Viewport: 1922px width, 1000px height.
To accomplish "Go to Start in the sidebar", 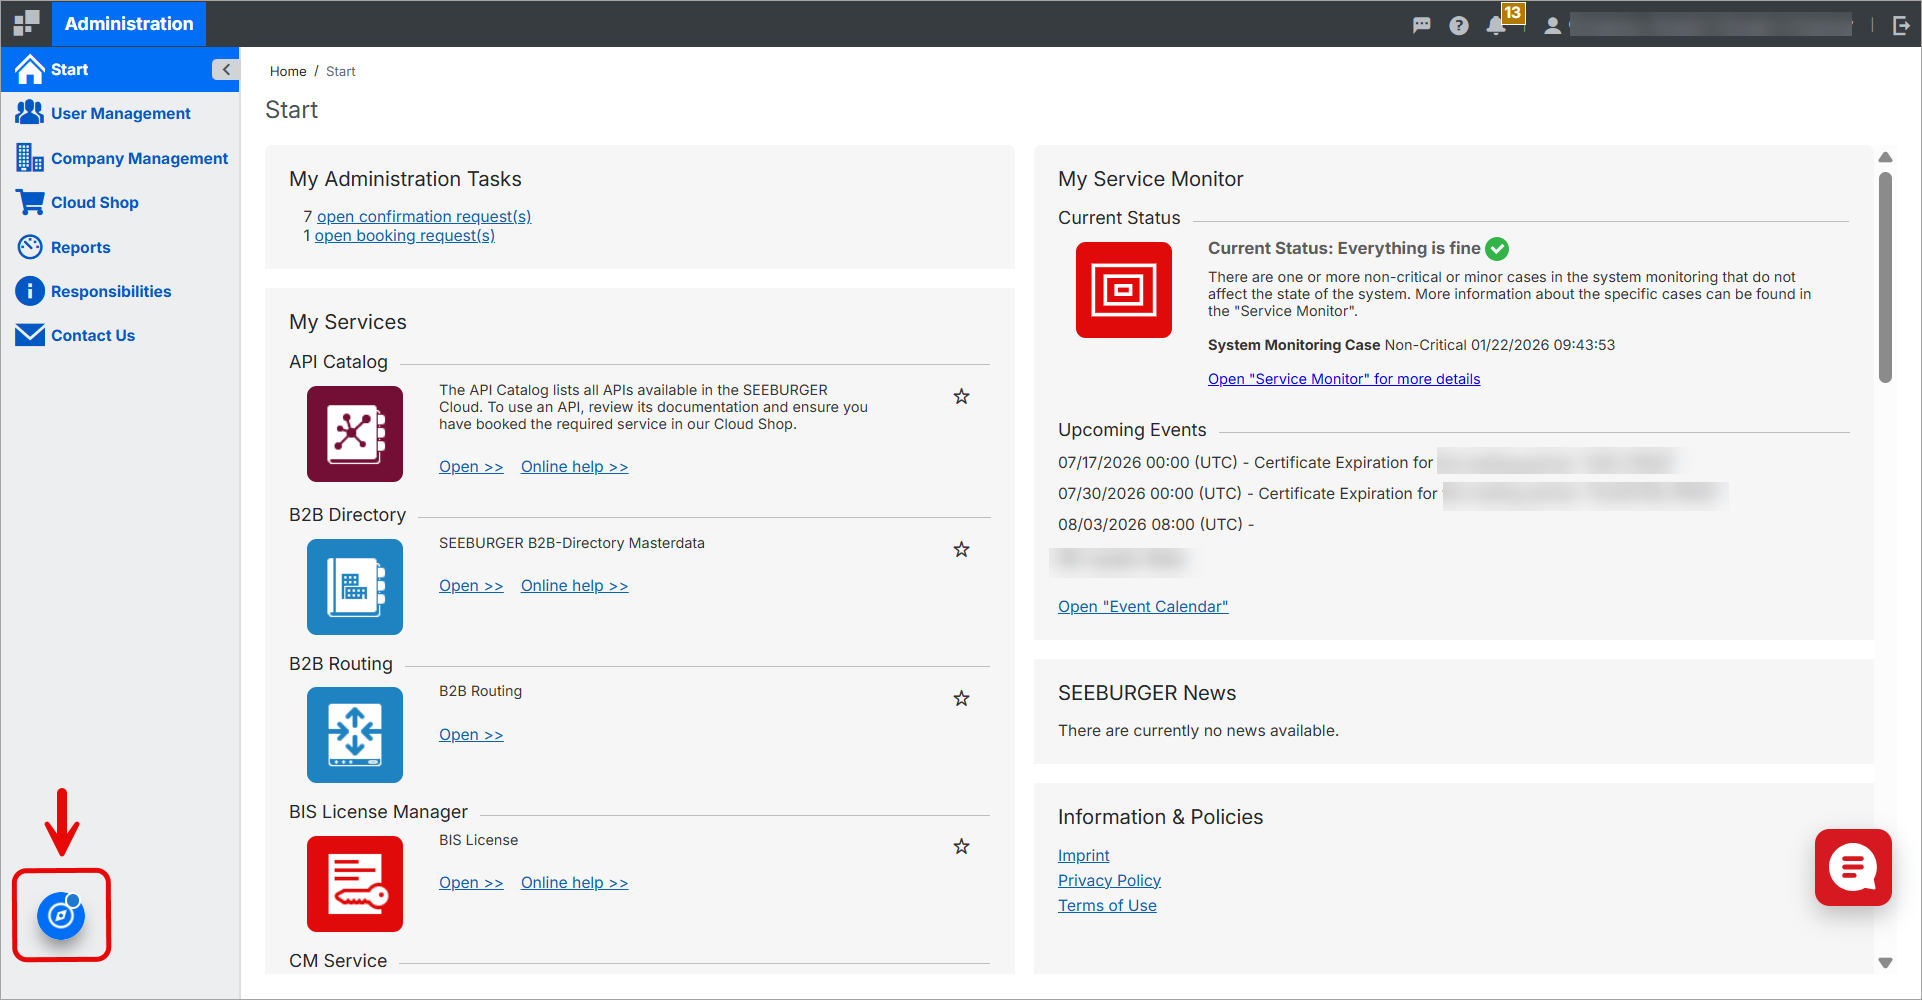I will tap(120, 69).
